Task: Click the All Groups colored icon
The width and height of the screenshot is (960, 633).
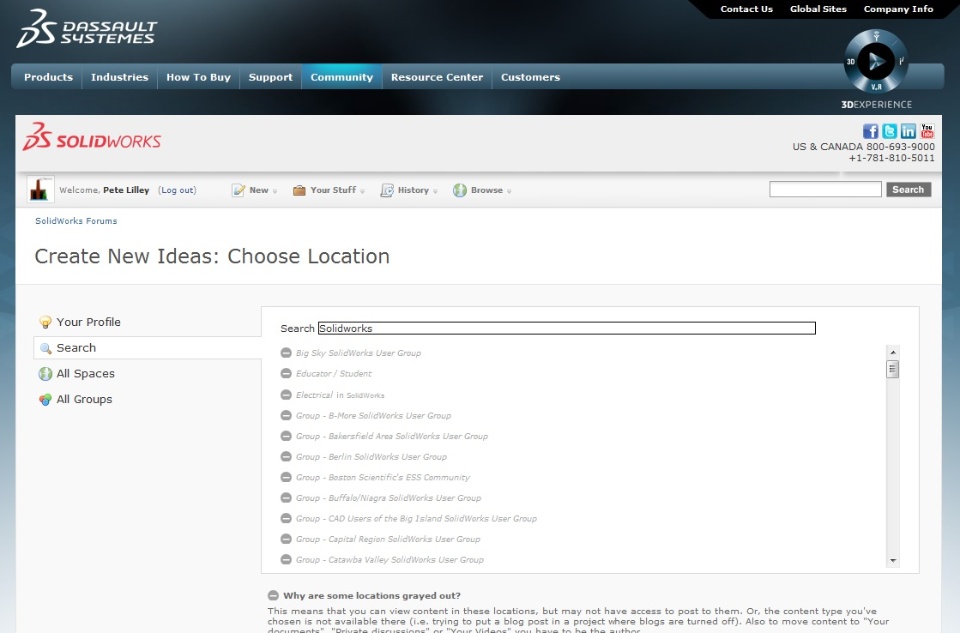Action: (45, 399)
